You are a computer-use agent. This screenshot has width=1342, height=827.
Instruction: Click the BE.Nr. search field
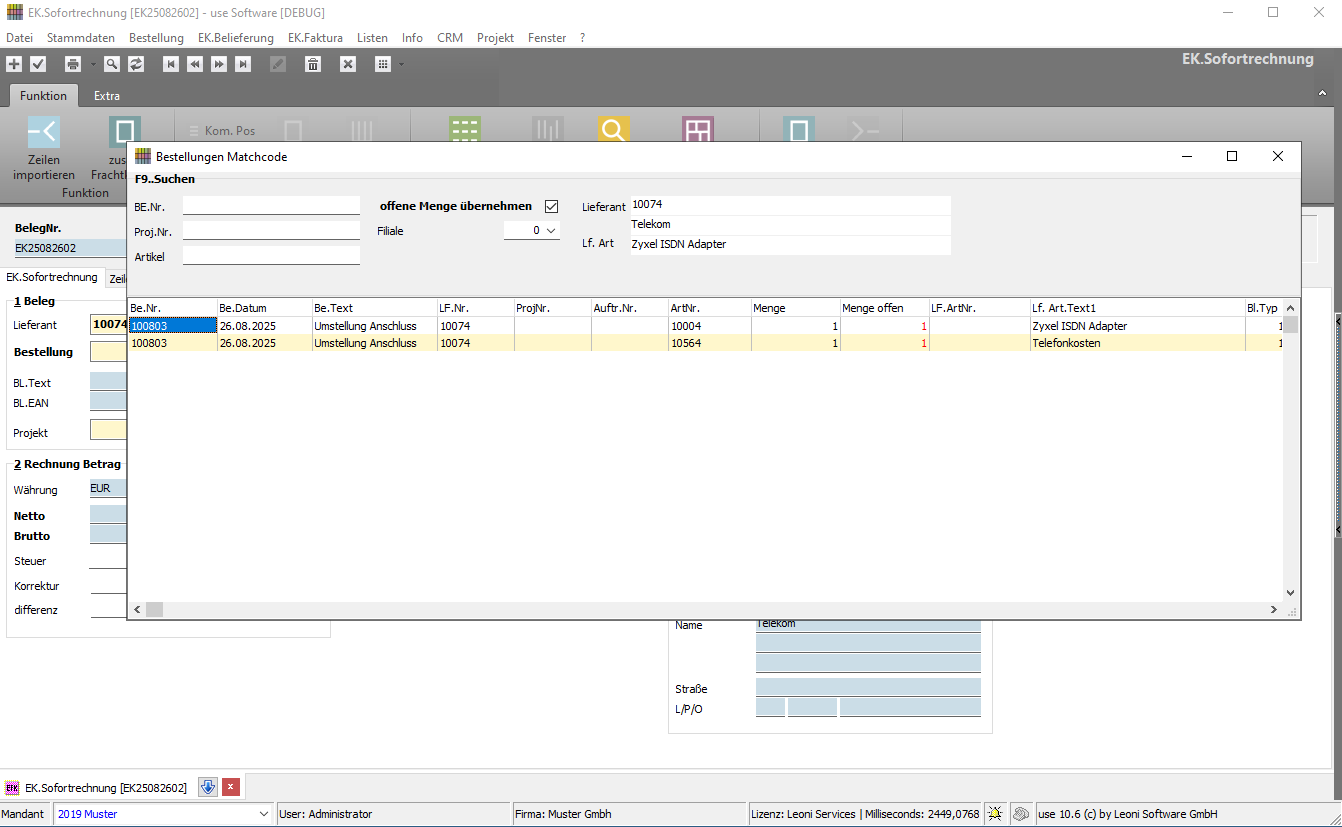tap(271, 205)
